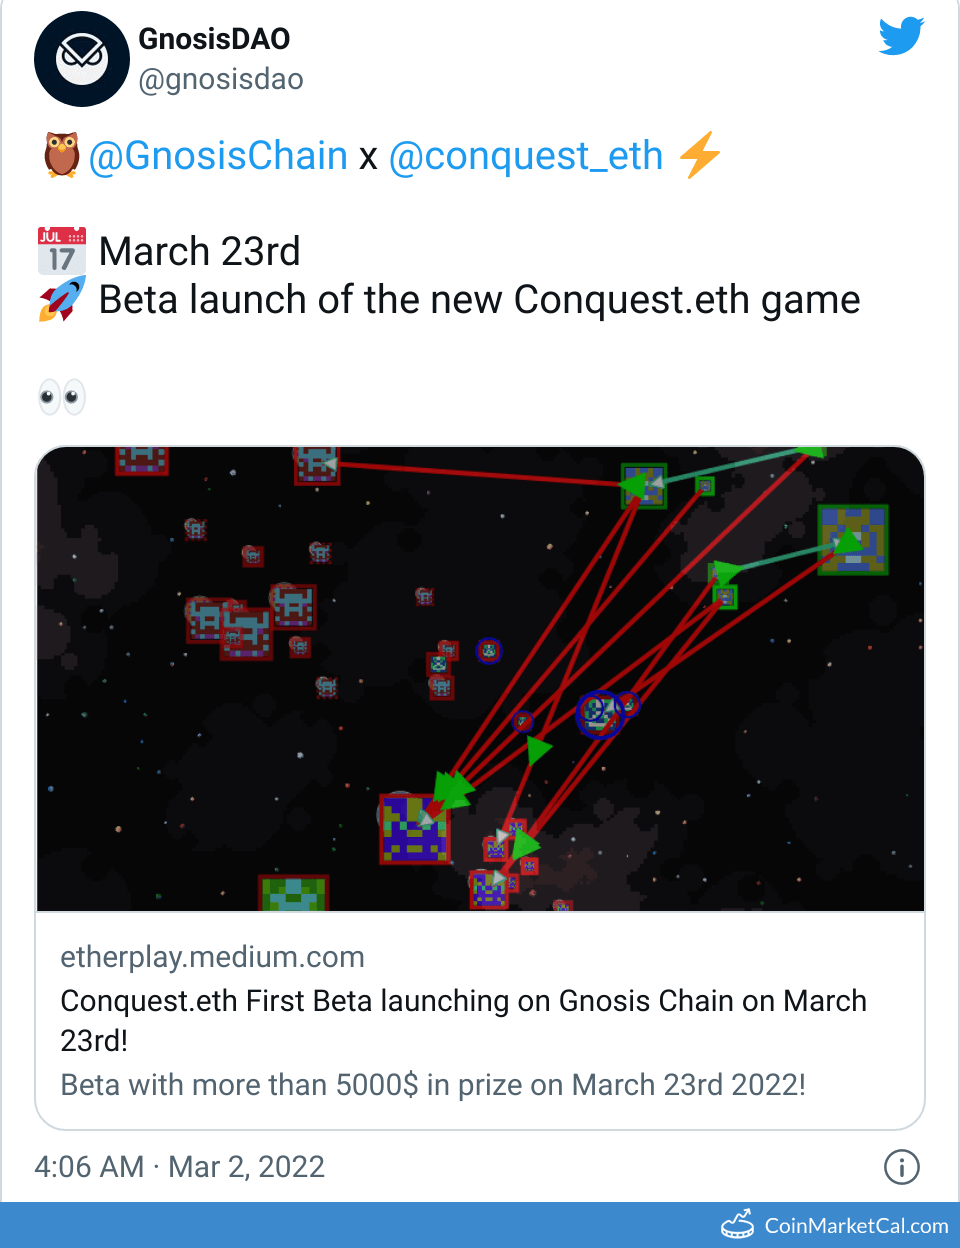Visit the @gnosisdao handle
Viewport: 960px width, 1248px height.
tap(221, 79)
